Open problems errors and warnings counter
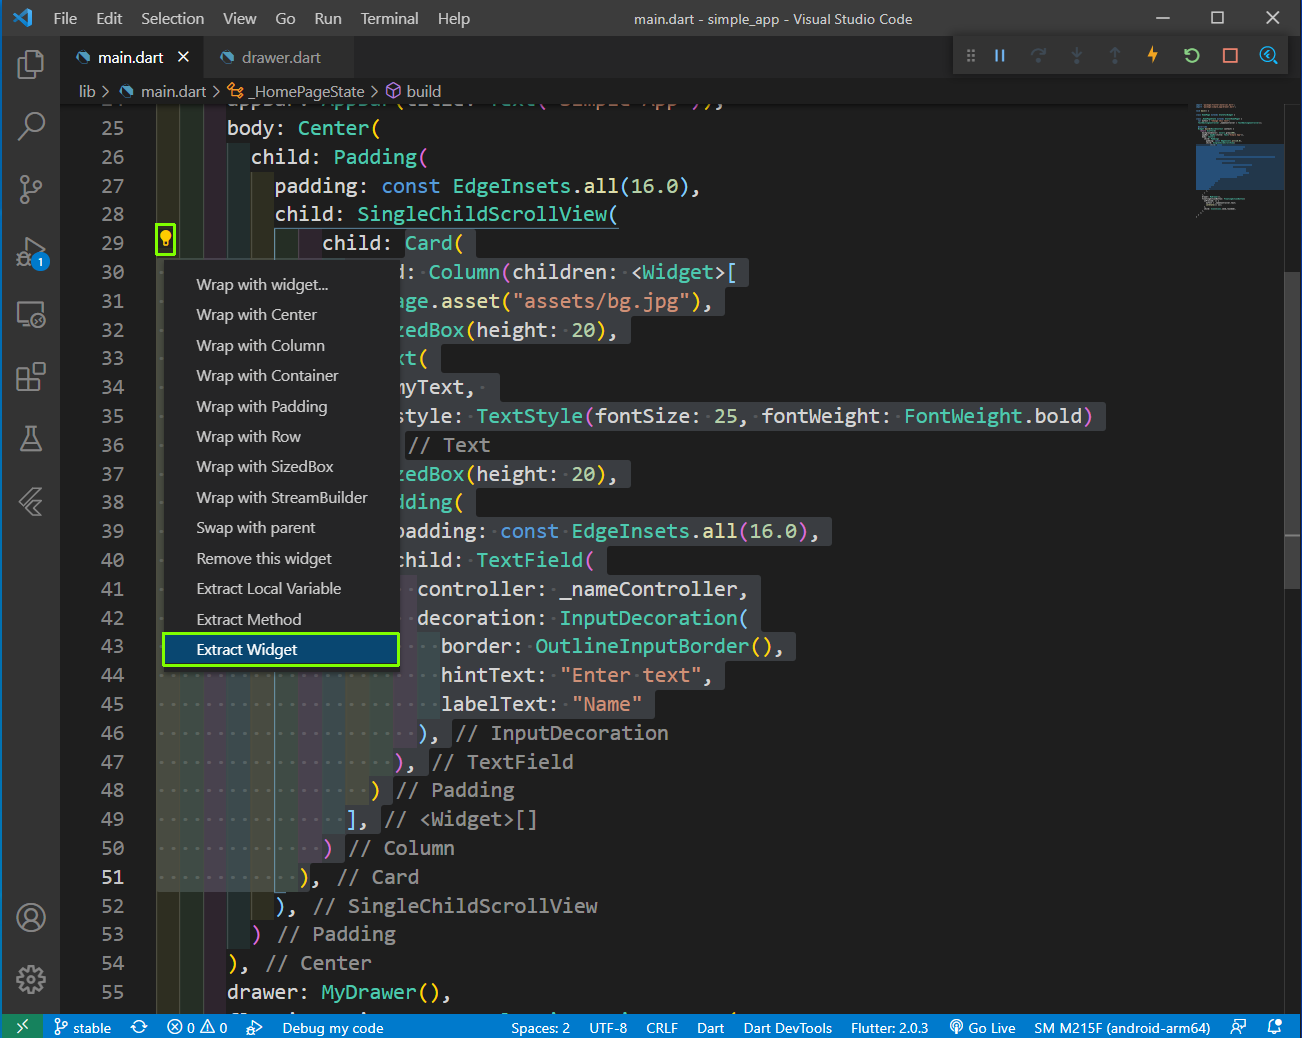This screenshot has width=1302, height=1038. pyautogui.click(x=197, y=1028)
